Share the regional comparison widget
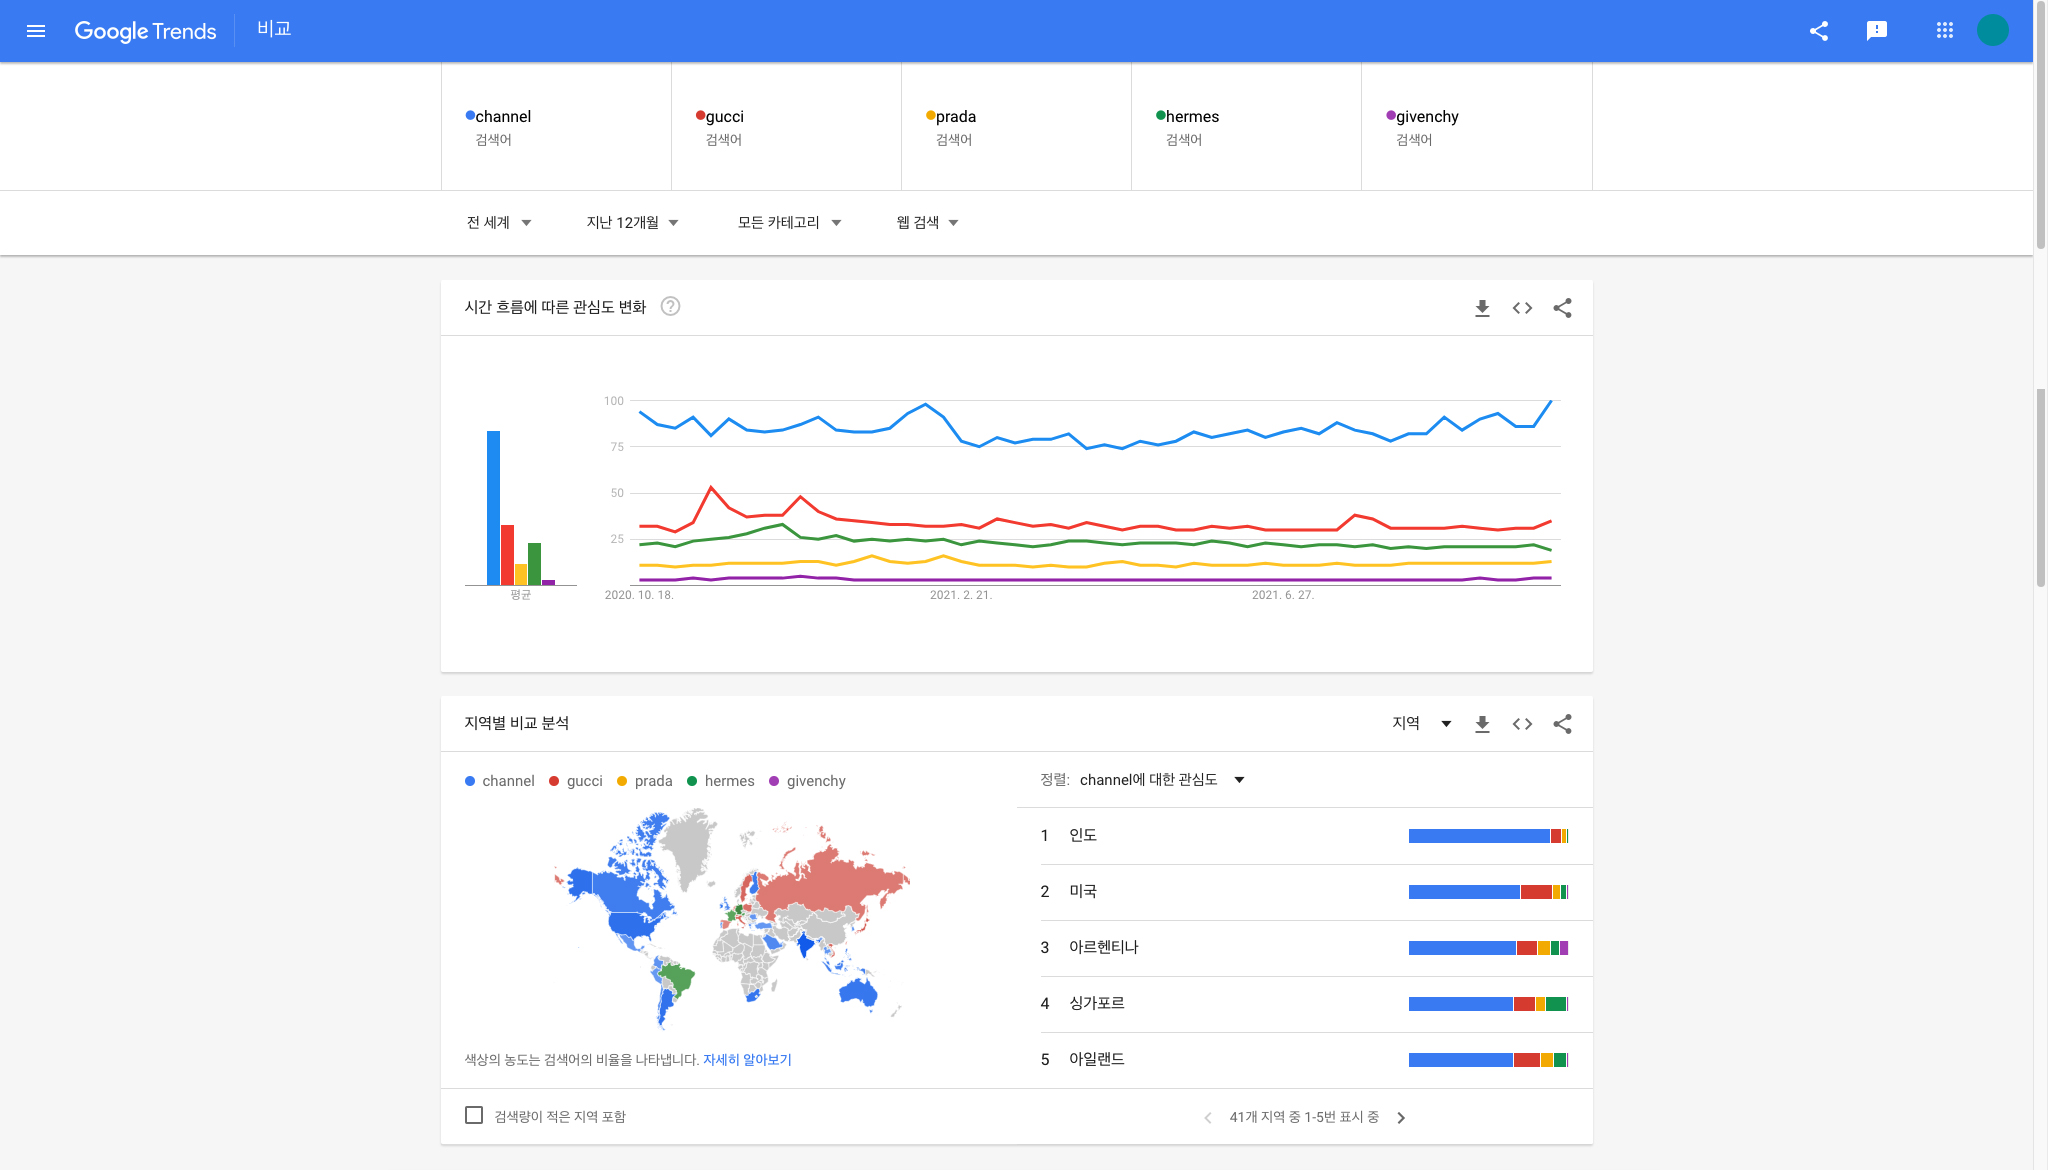 pyautogui.click(x=1562, y=724)
